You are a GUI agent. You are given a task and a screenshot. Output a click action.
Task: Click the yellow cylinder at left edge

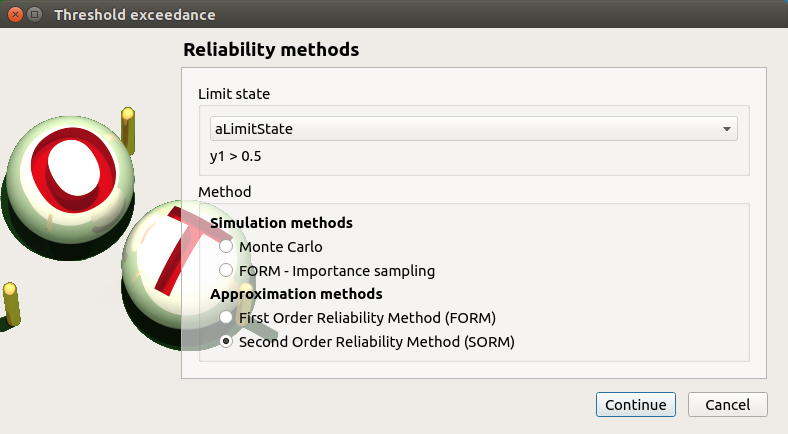point(11,304)
